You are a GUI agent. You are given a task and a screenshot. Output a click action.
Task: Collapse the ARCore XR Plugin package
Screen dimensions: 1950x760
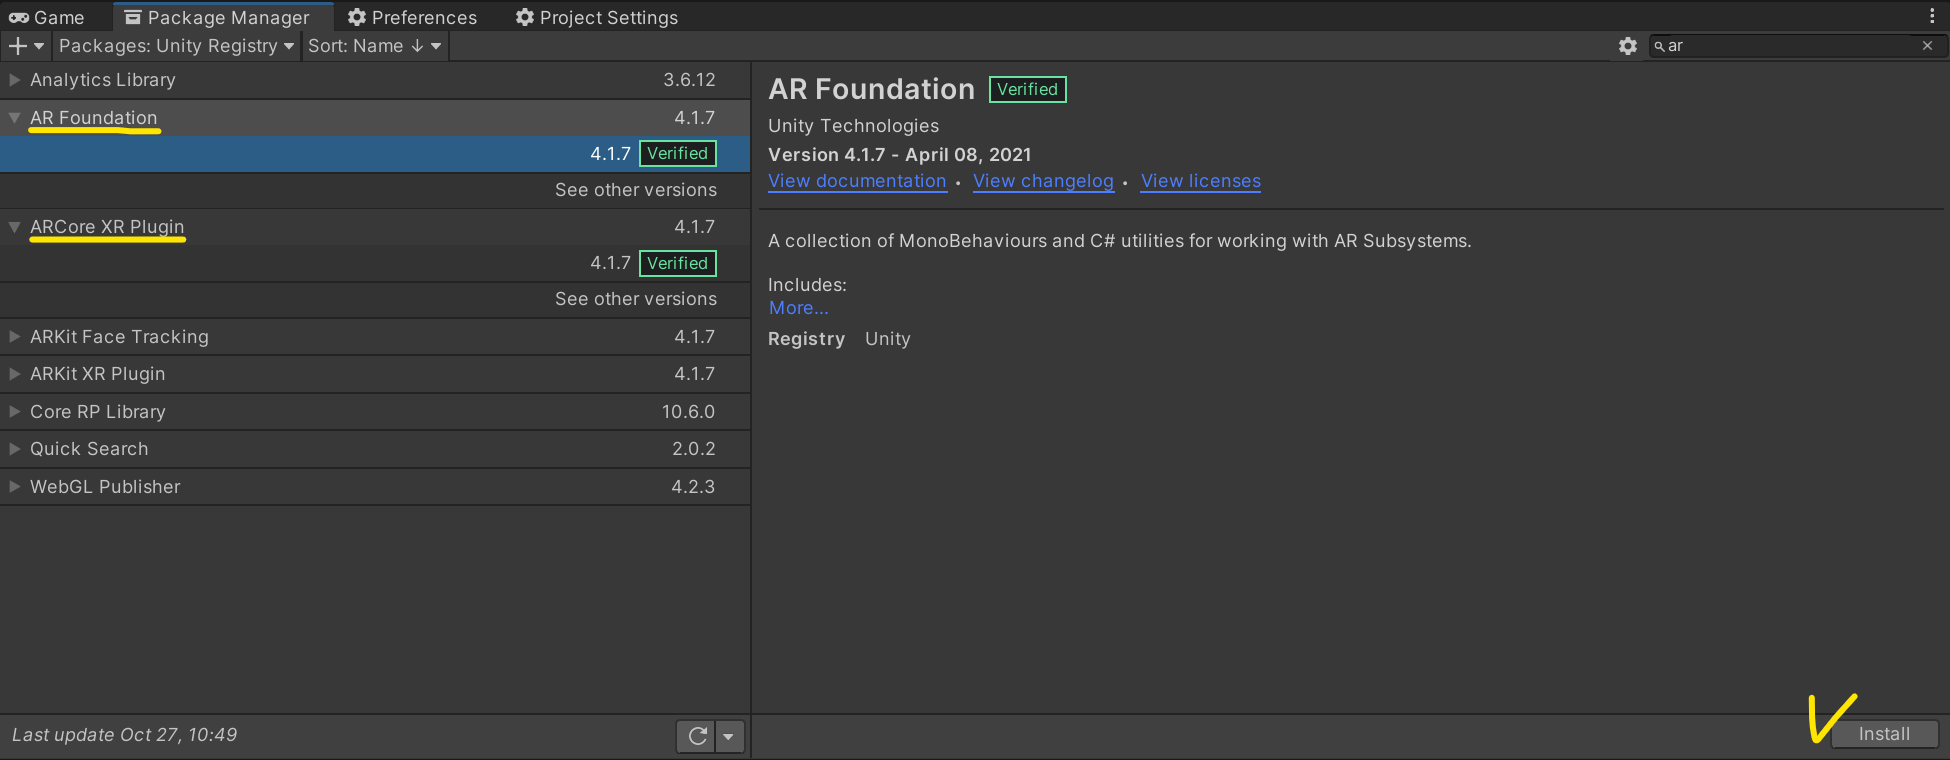pos(14,227)
